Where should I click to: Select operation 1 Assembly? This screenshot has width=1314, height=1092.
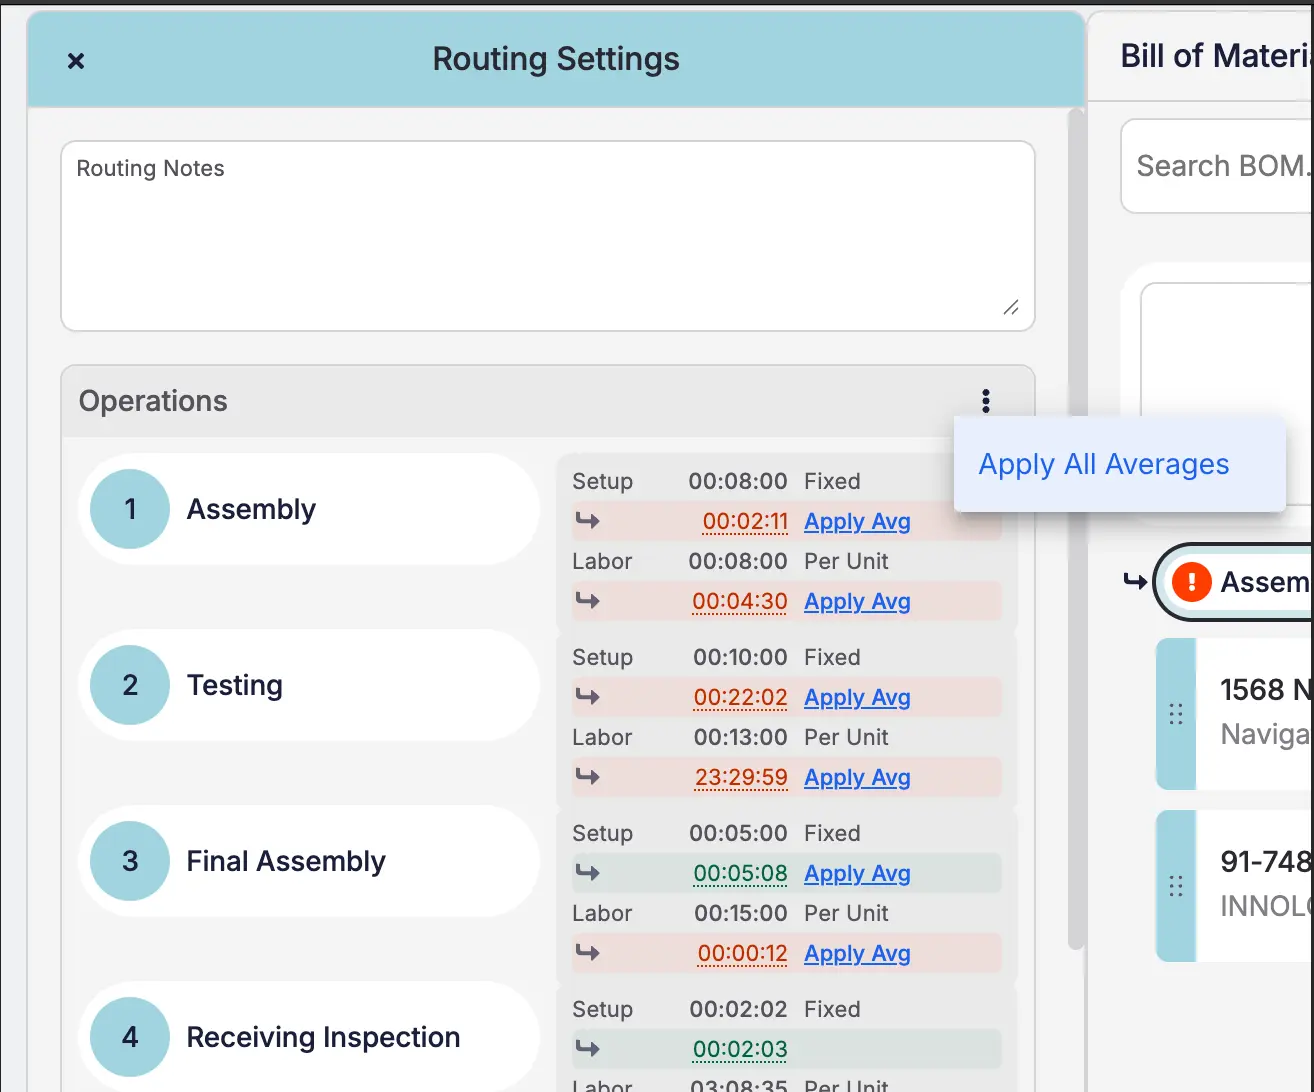[309, 509]
